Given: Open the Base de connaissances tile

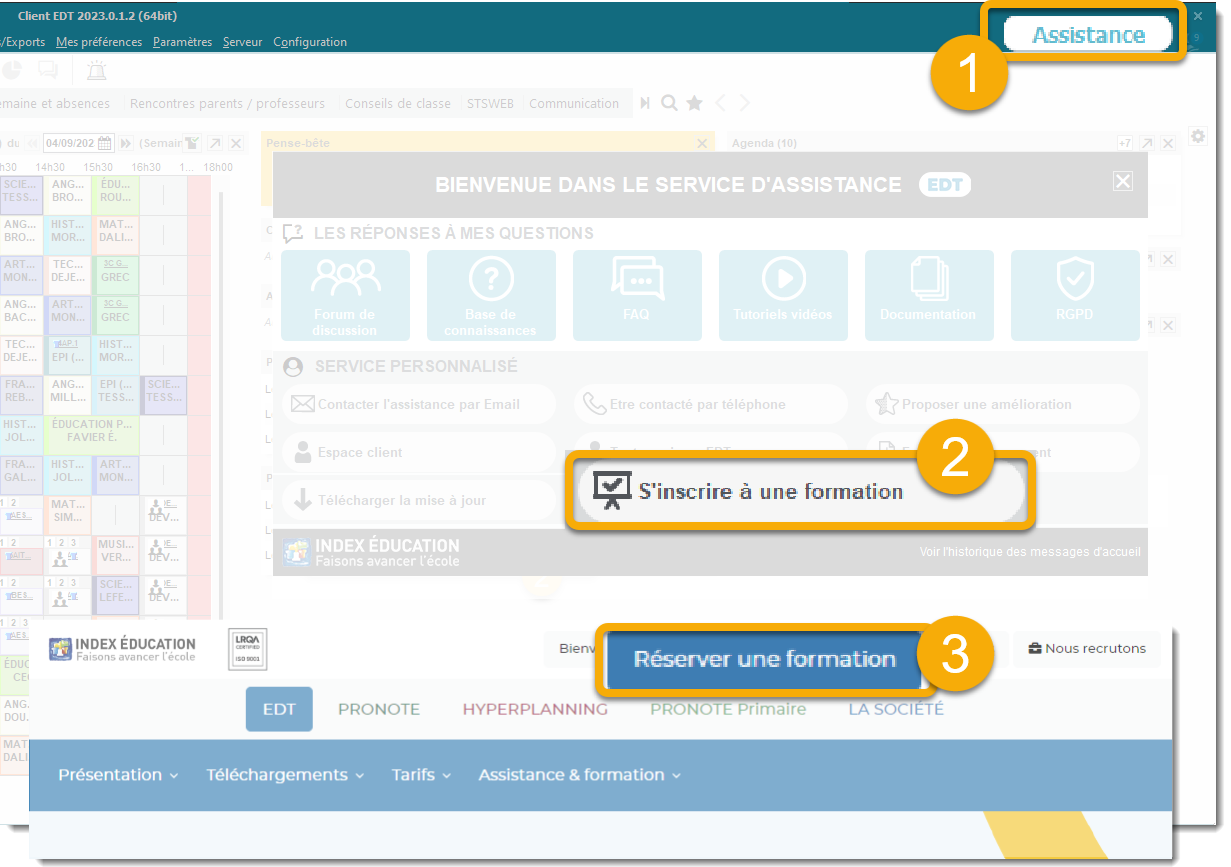Looking at the screenshot, I should [491, 295].
